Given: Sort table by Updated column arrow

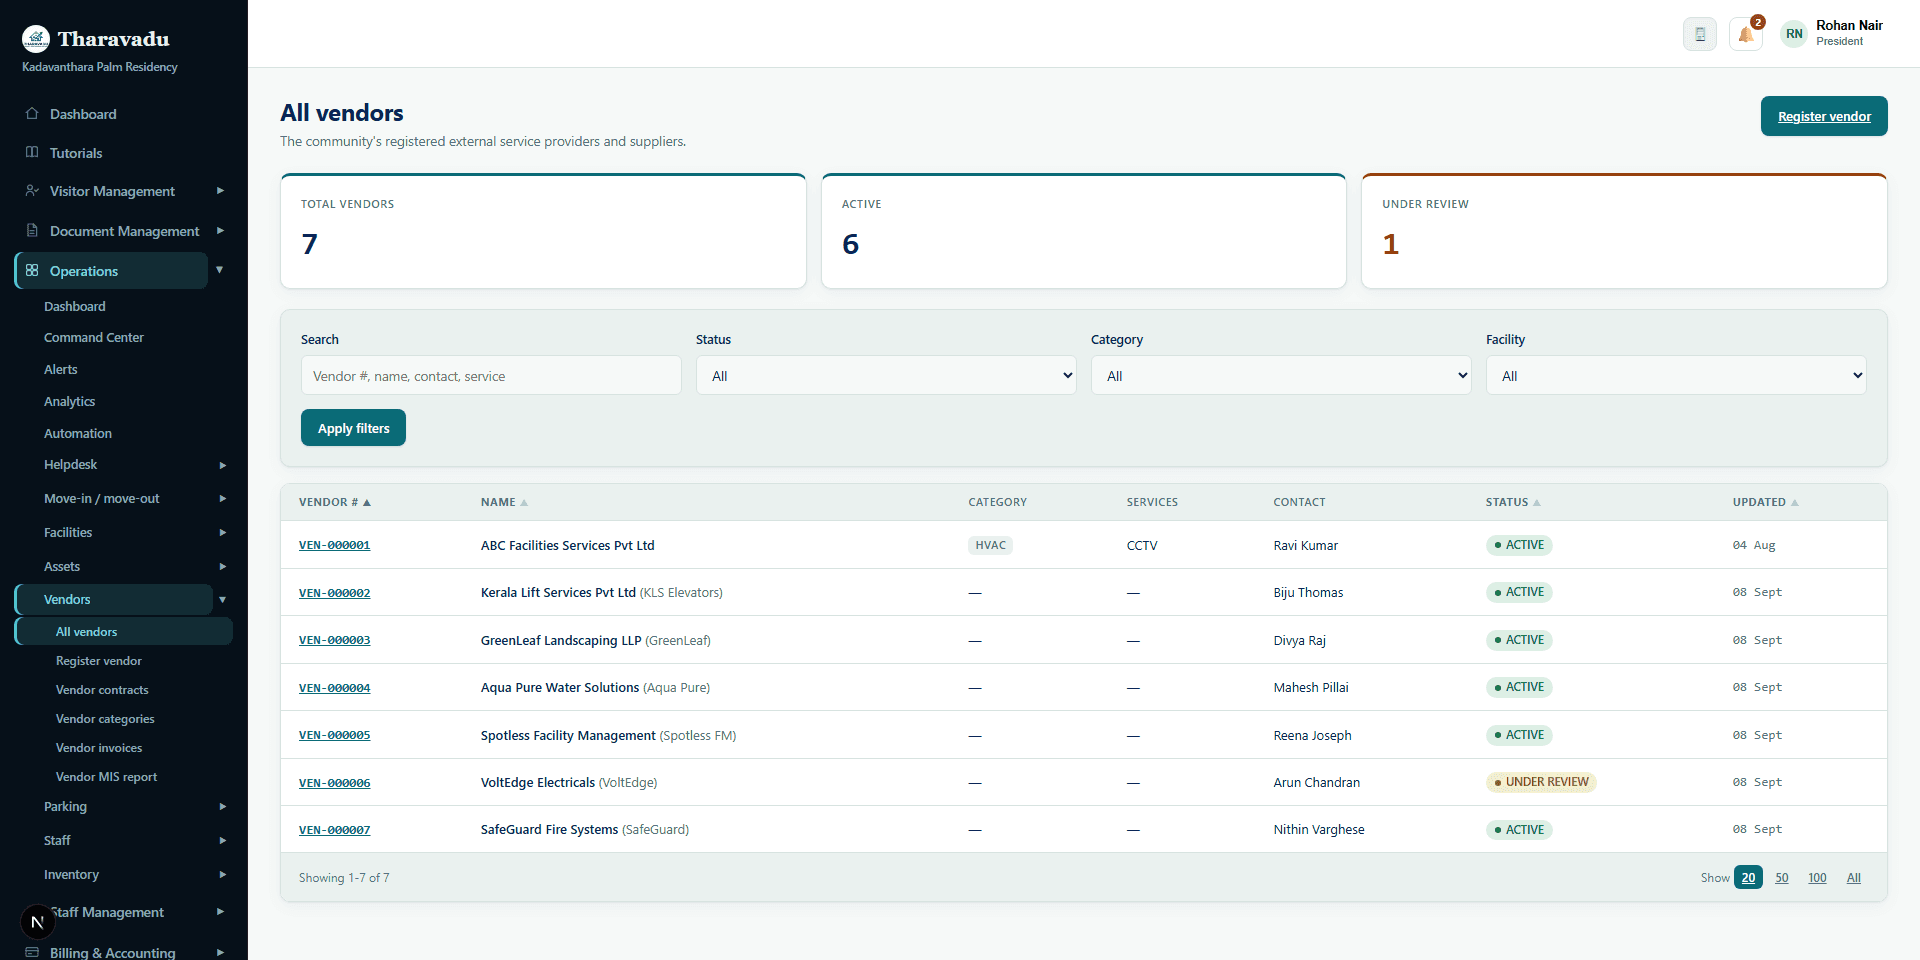Looking at the screenshot, I should coord(1795,502).
